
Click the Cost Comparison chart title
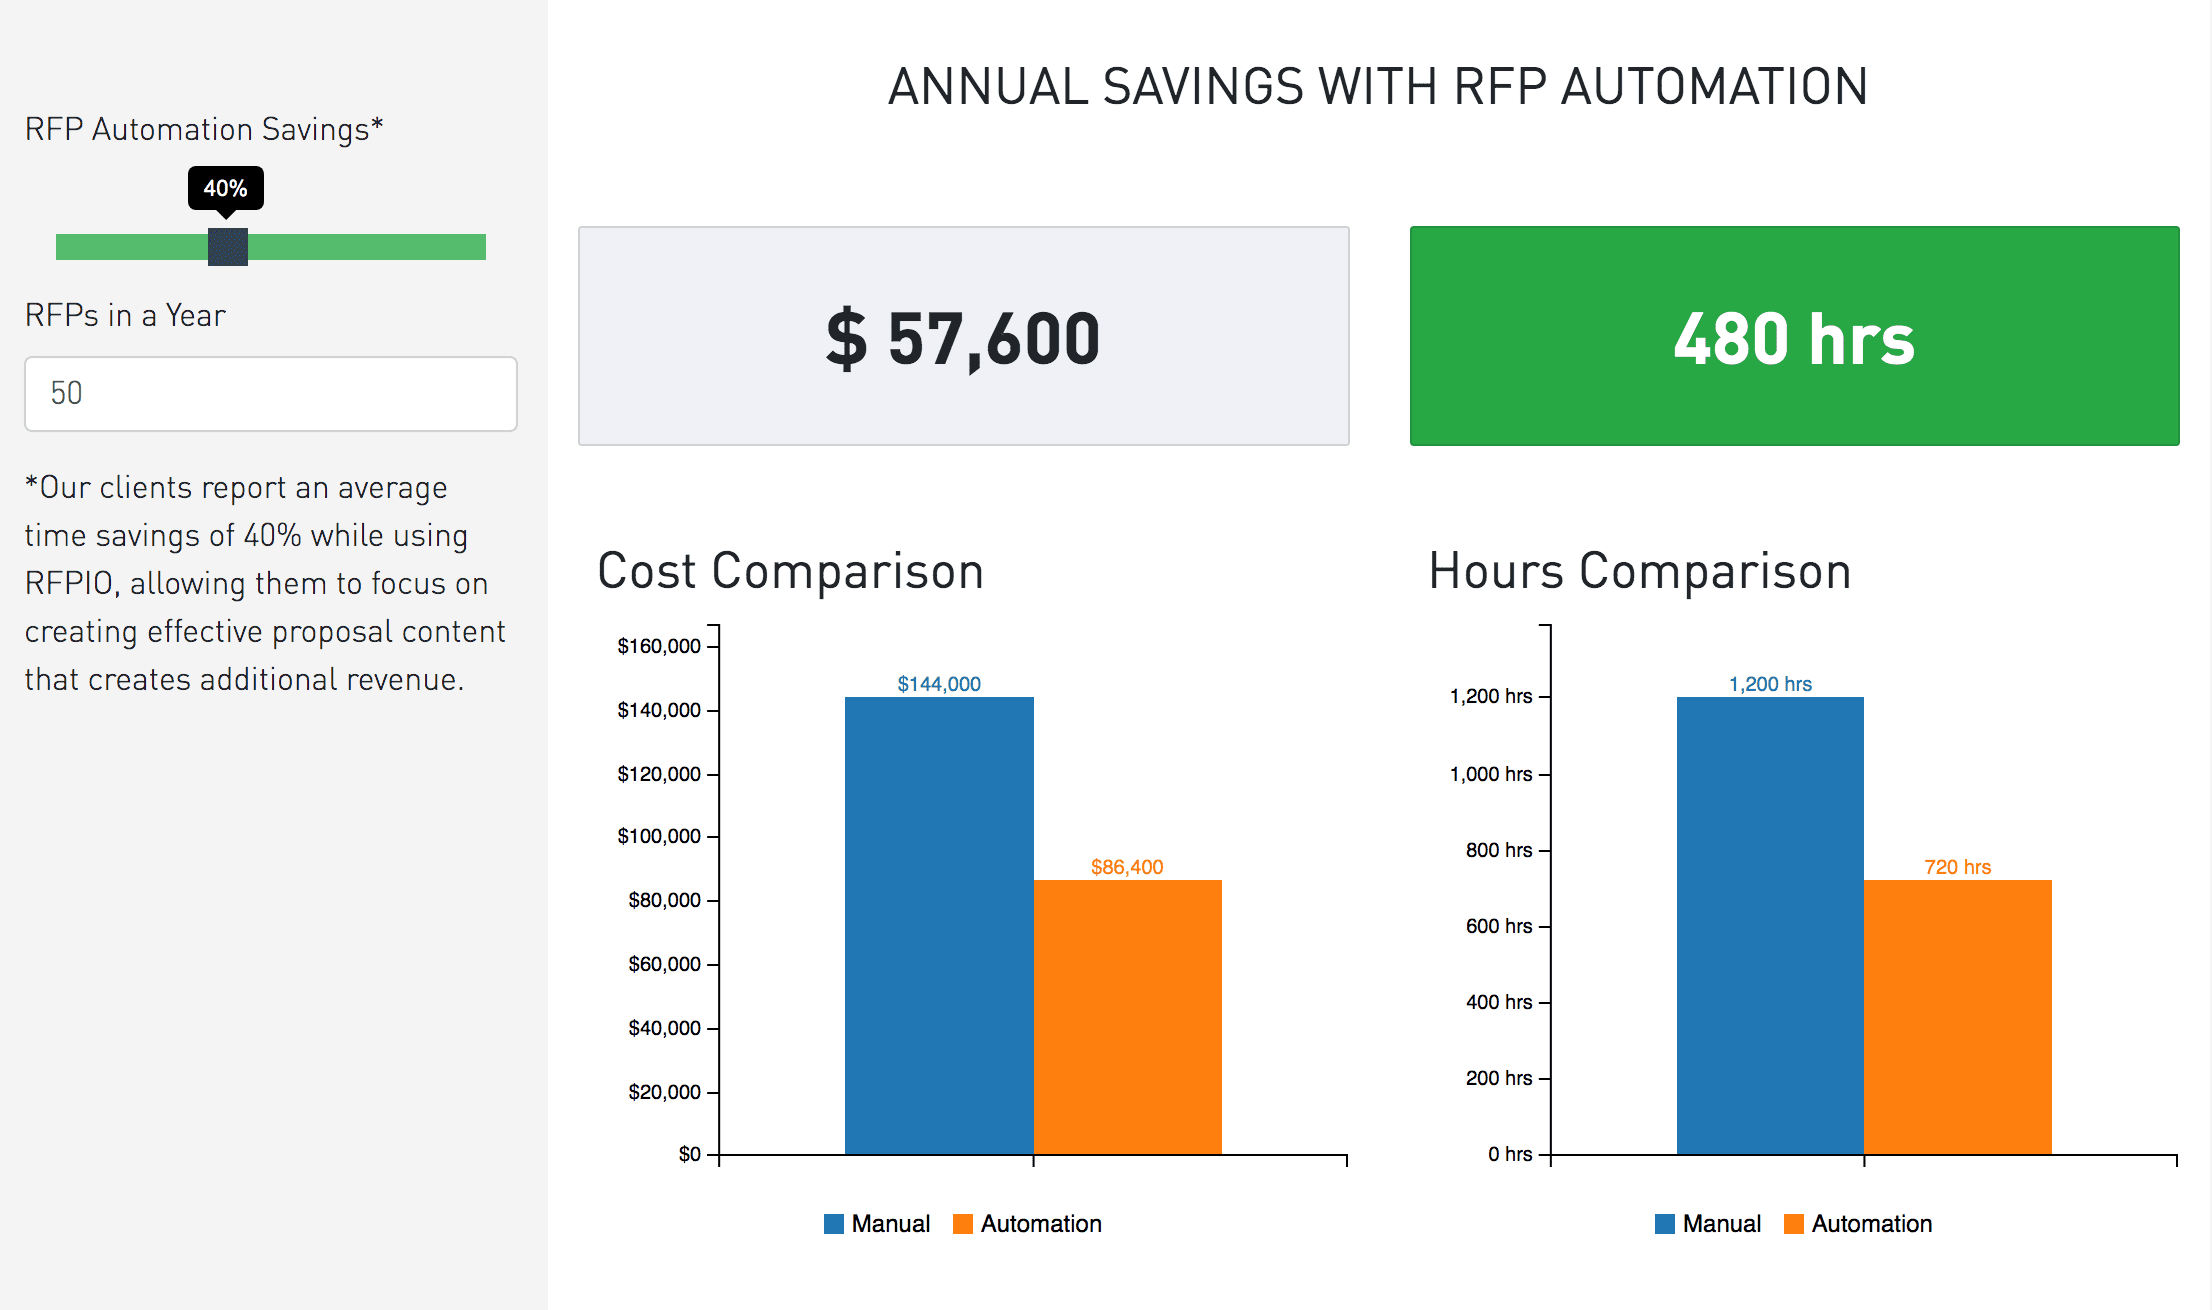pyautogui.click(x=790, y=571)
